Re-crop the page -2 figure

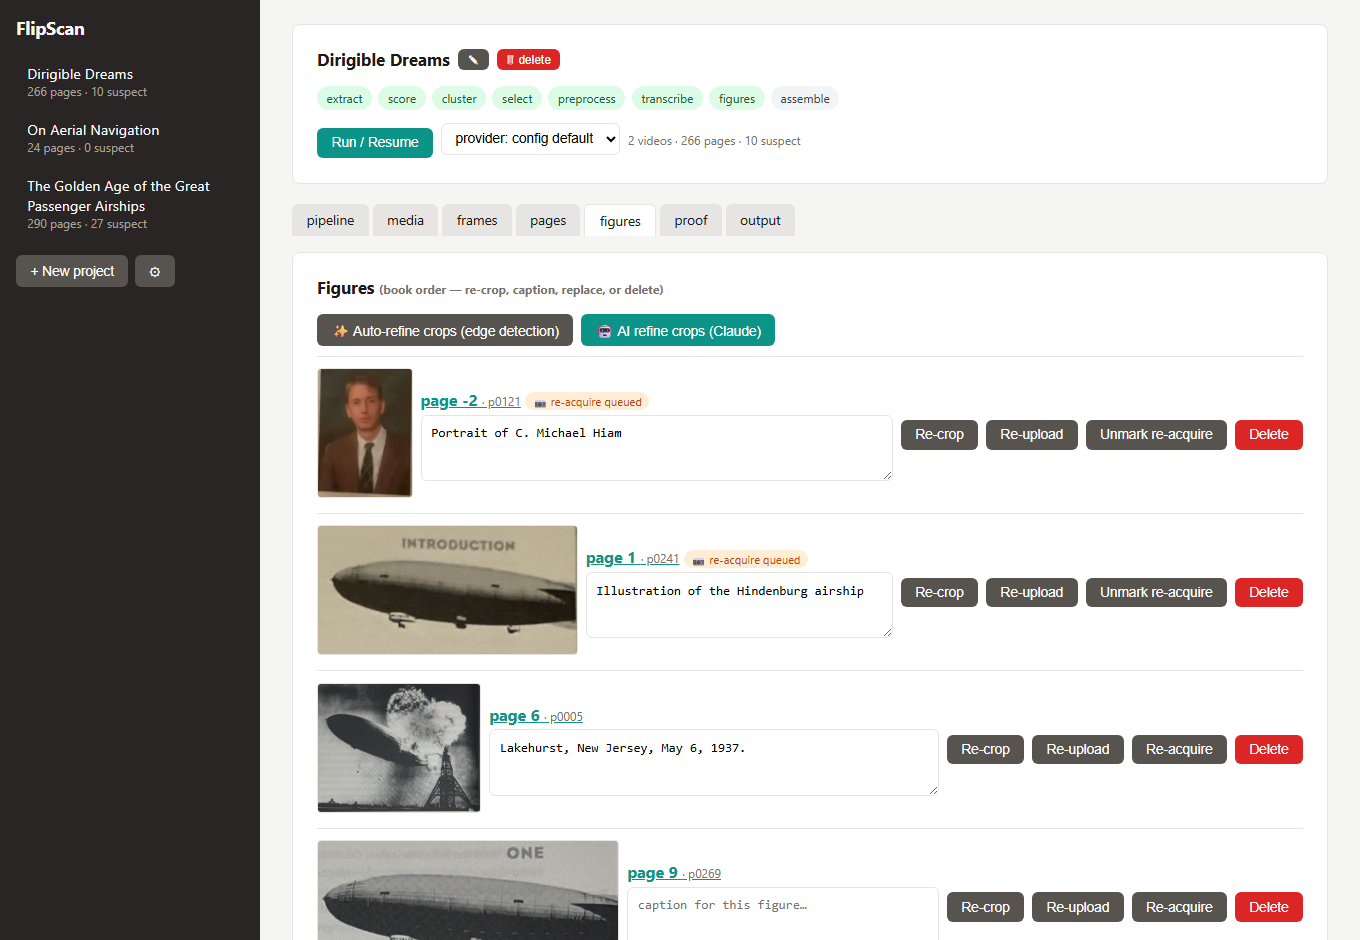[939, 435]
